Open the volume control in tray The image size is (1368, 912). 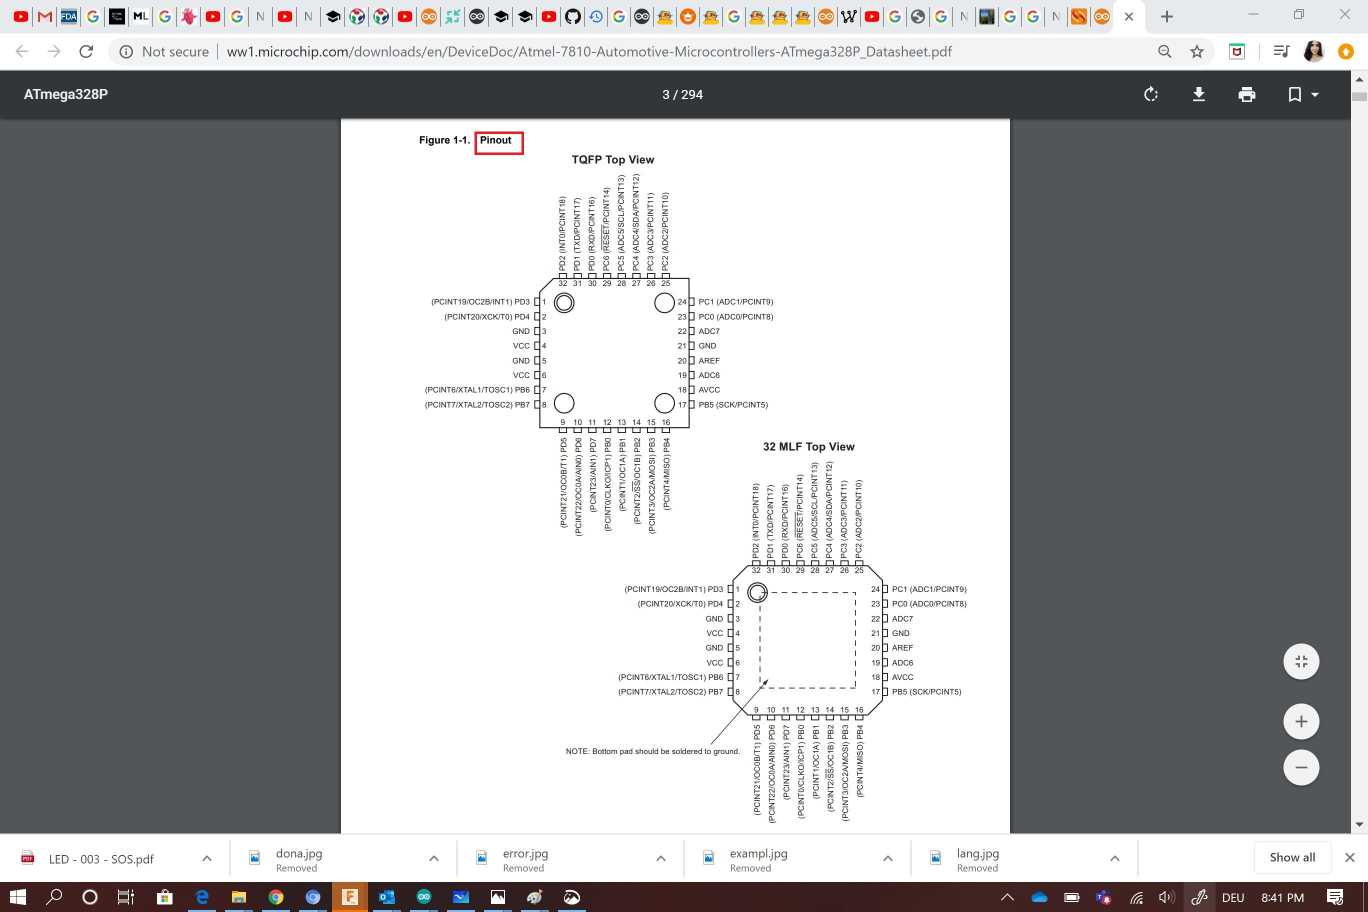click(x=1166, y=897)
